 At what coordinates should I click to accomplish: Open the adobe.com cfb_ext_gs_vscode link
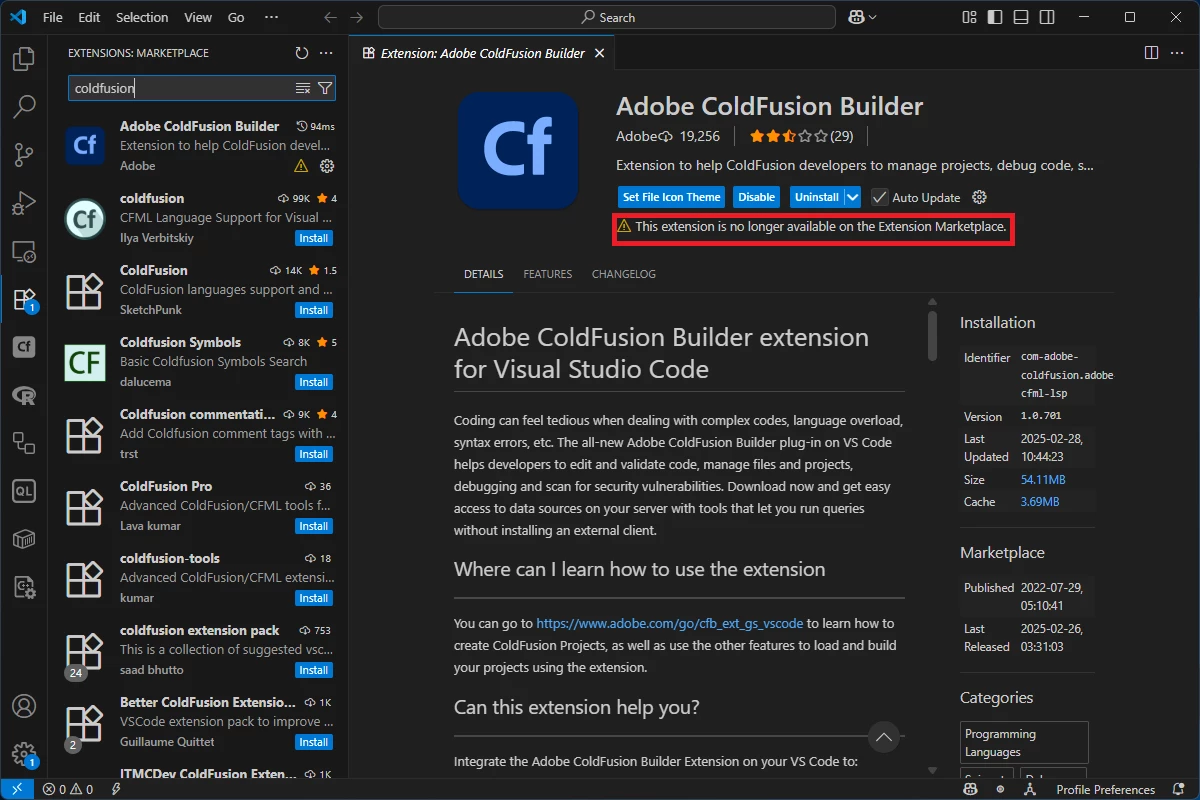tap(670, 623)
